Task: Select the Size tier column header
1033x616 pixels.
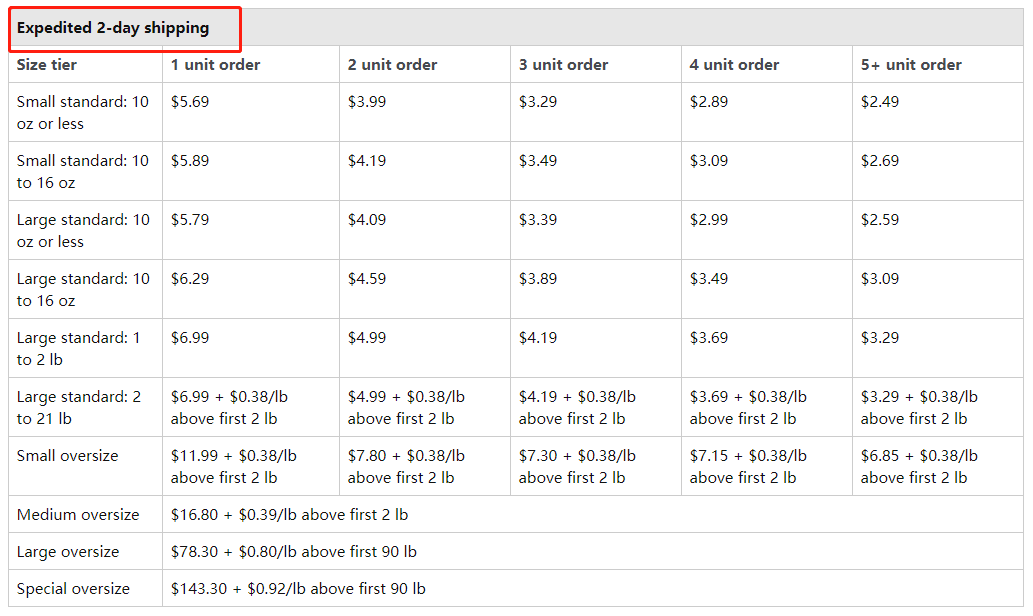Action: (x=47, y=65)
